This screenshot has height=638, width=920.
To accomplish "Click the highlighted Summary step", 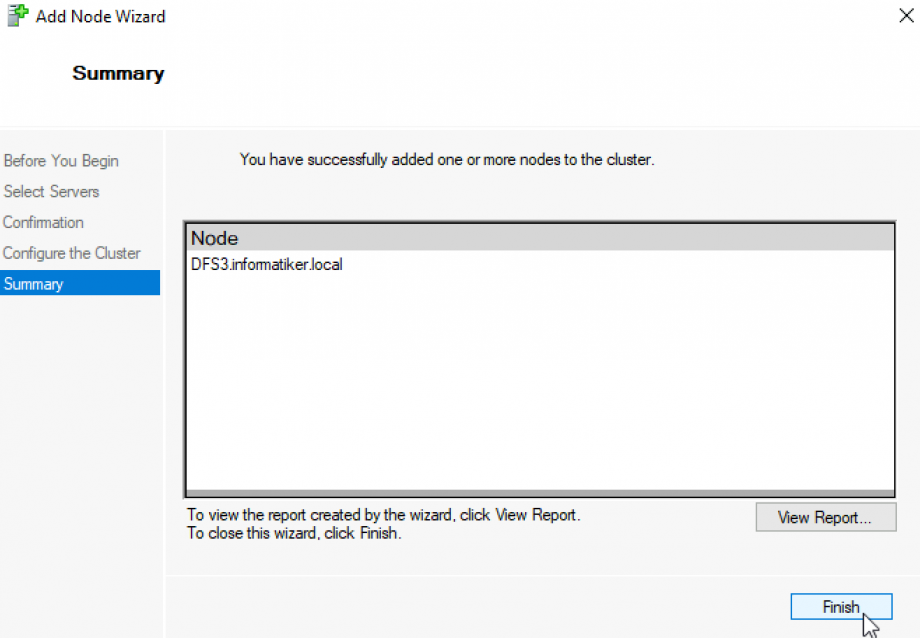I will pyautogui.click(x=33, y=284).
